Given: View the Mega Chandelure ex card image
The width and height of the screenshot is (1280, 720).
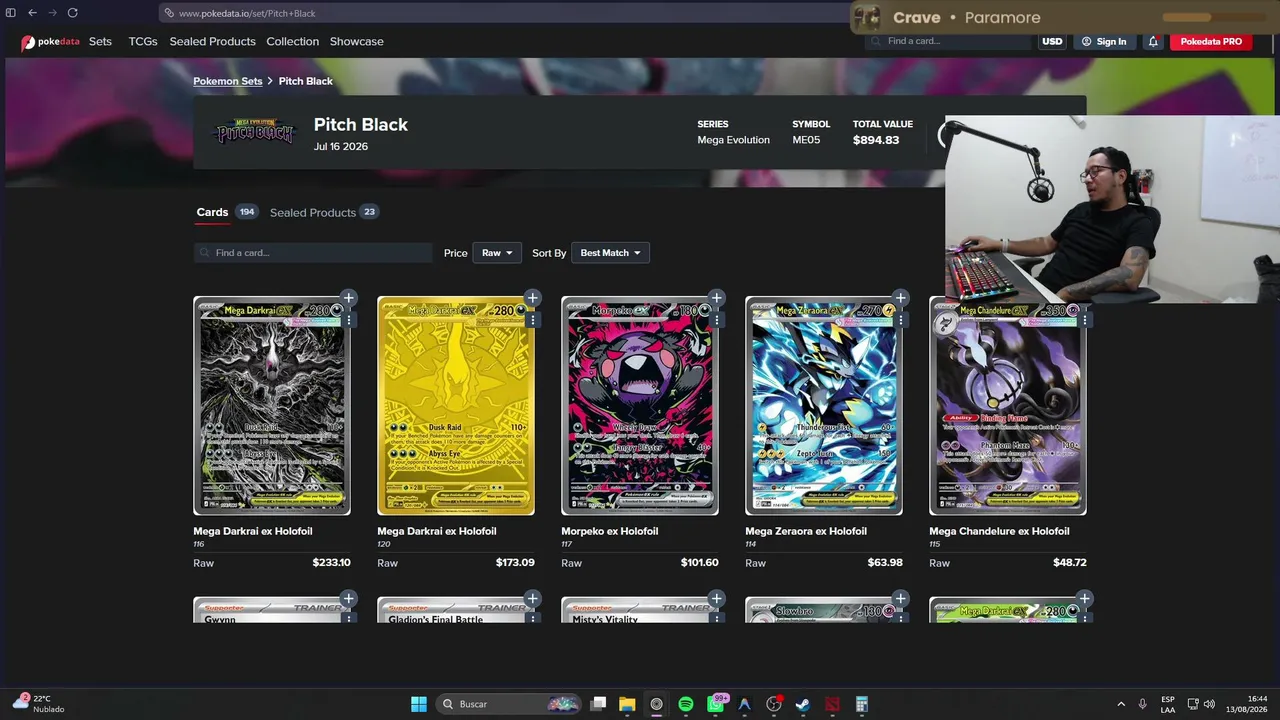Looking at the screenshot, I should (x=1008, y=406).
